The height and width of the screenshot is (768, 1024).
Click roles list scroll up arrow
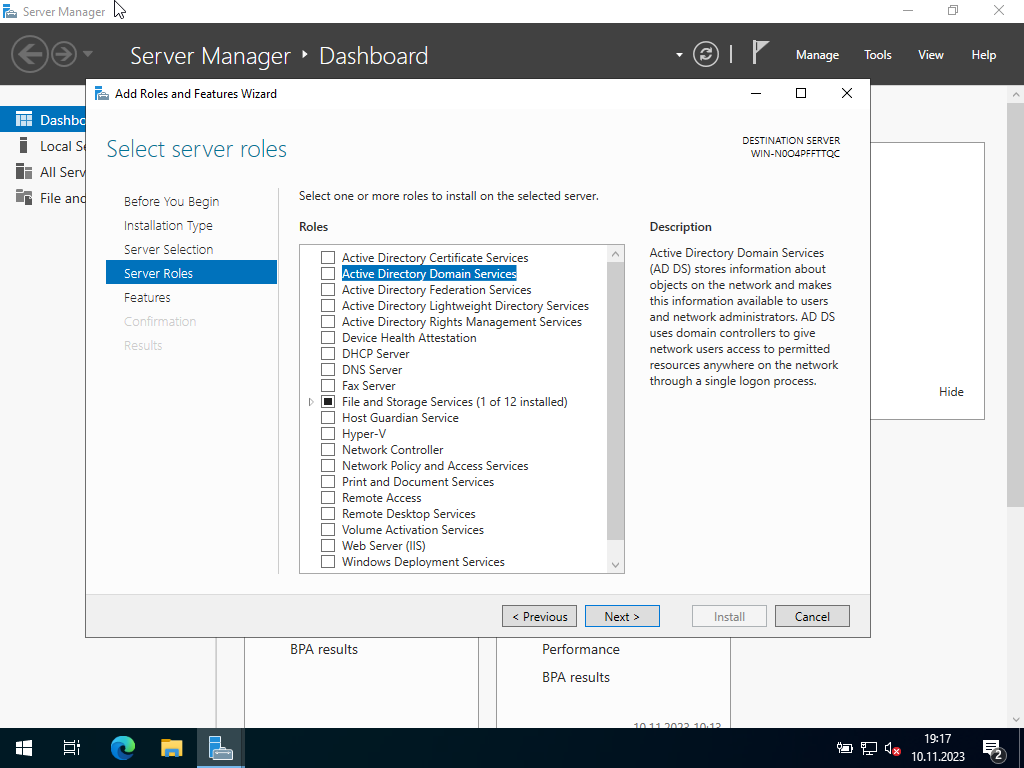615,253
